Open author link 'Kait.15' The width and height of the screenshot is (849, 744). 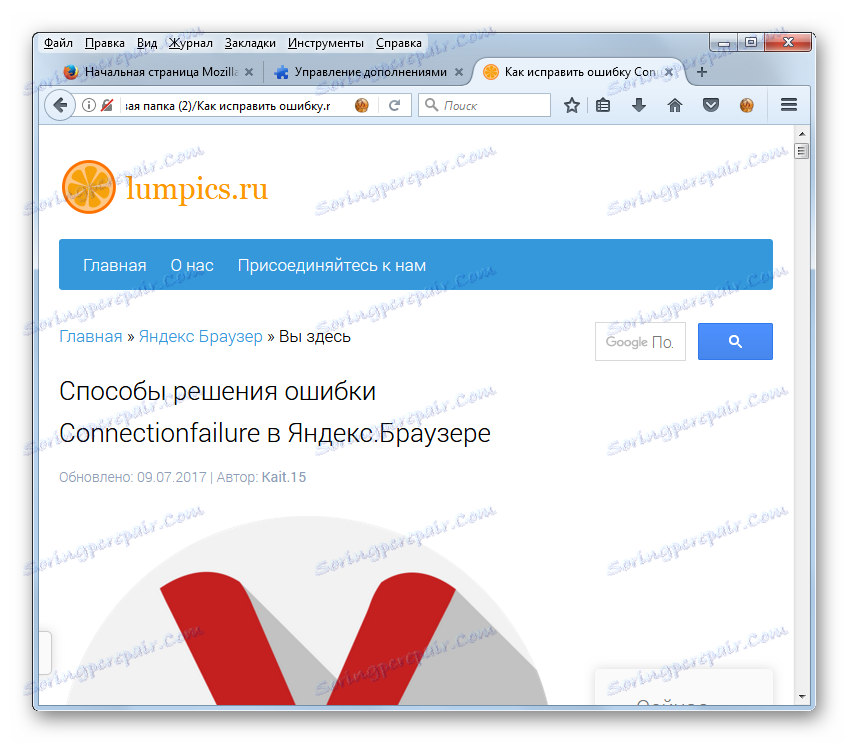[x=284, y=477]
